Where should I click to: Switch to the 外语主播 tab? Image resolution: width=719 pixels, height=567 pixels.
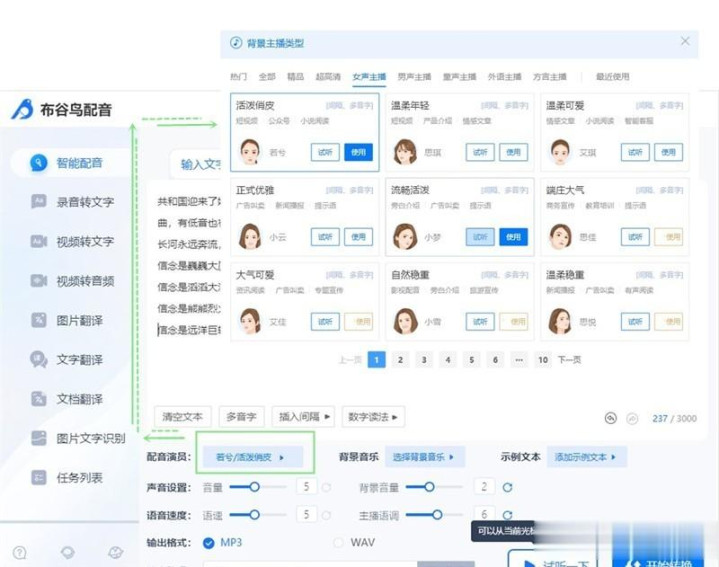tap(504, 77)
